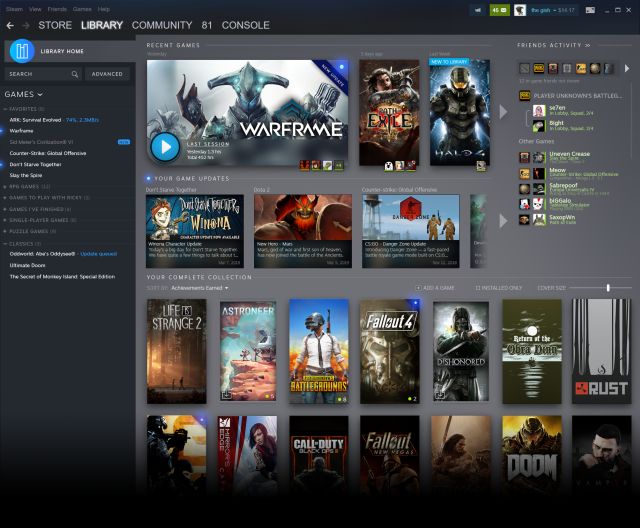
Task: Click the Library Home grid icon
Action: pyautogui.click(x=20, y=52)
